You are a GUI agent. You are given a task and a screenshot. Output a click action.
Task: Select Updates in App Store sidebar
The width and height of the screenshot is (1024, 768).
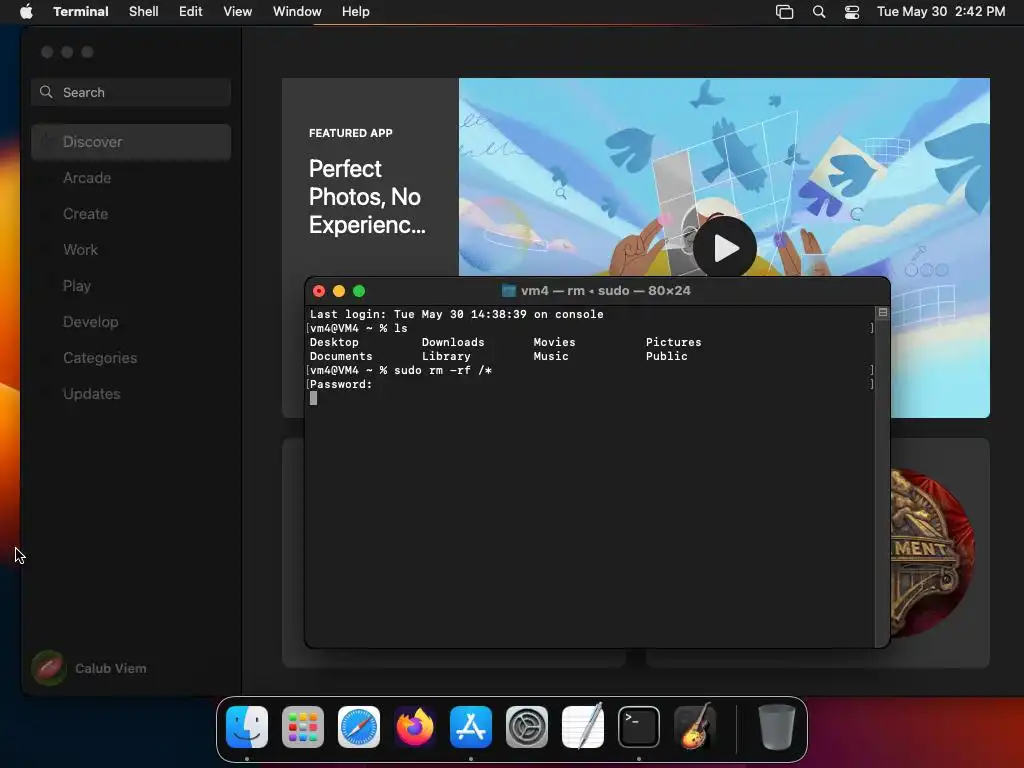pos(131,394)
